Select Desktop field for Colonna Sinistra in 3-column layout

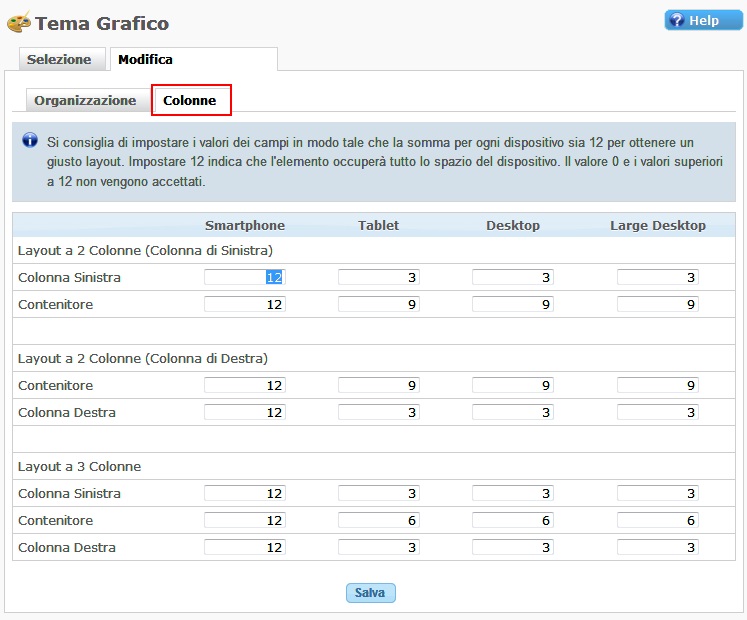coord(512,493)
